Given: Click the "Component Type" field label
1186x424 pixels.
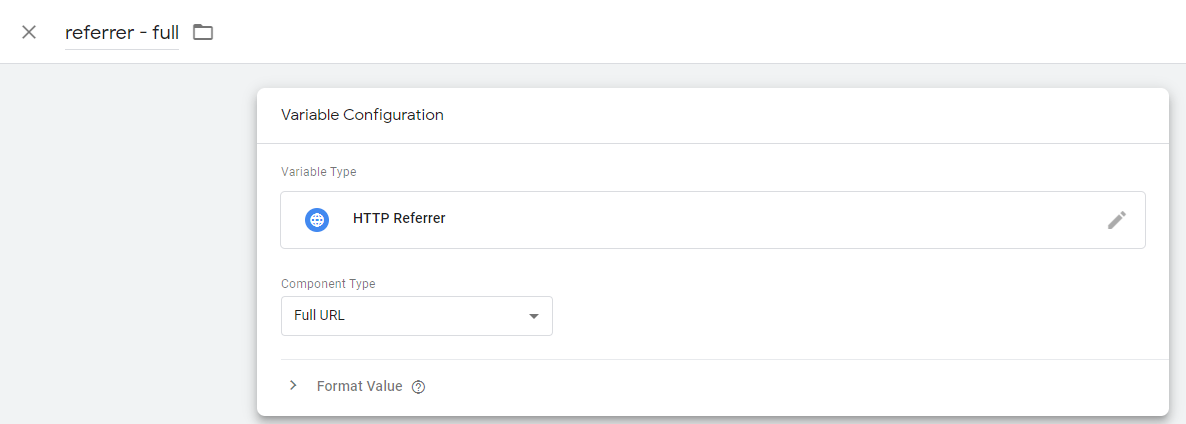Looking at the screenshot, I should (328, 284).
